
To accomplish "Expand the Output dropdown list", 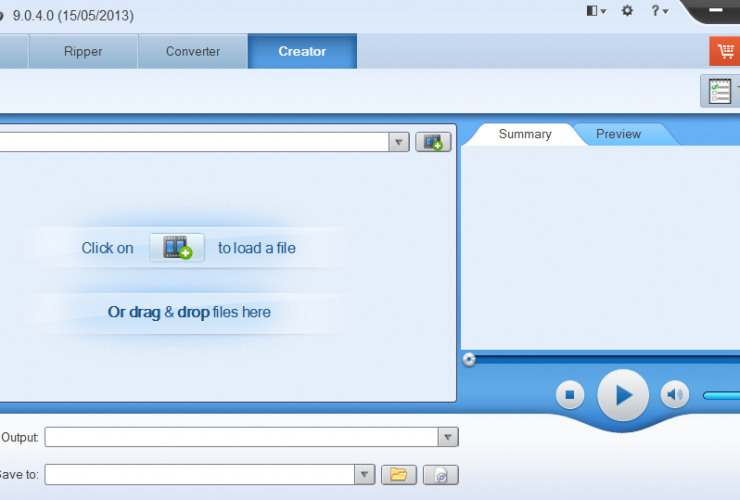I will click(x=448, y=437).
